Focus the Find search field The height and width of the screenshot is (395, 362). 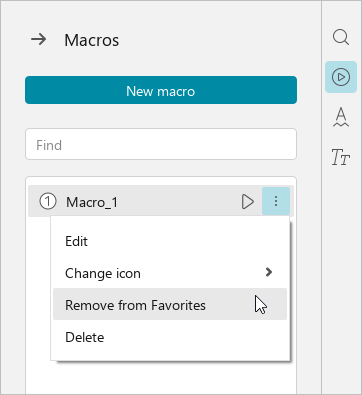point(161,144)
